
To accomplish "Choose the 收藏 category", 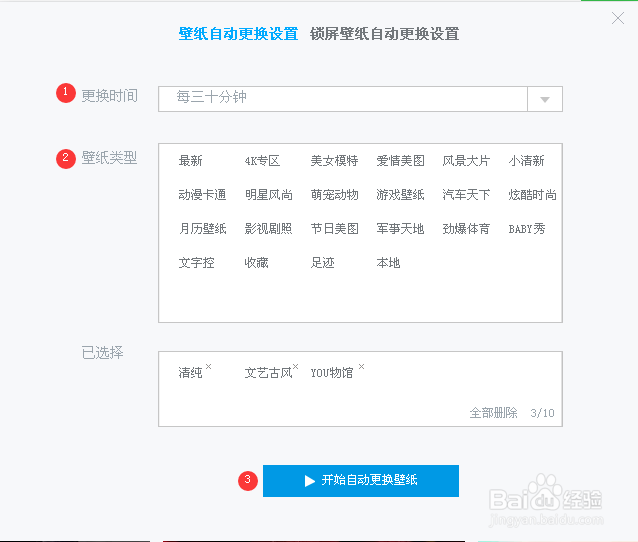I will click(256, 263).
